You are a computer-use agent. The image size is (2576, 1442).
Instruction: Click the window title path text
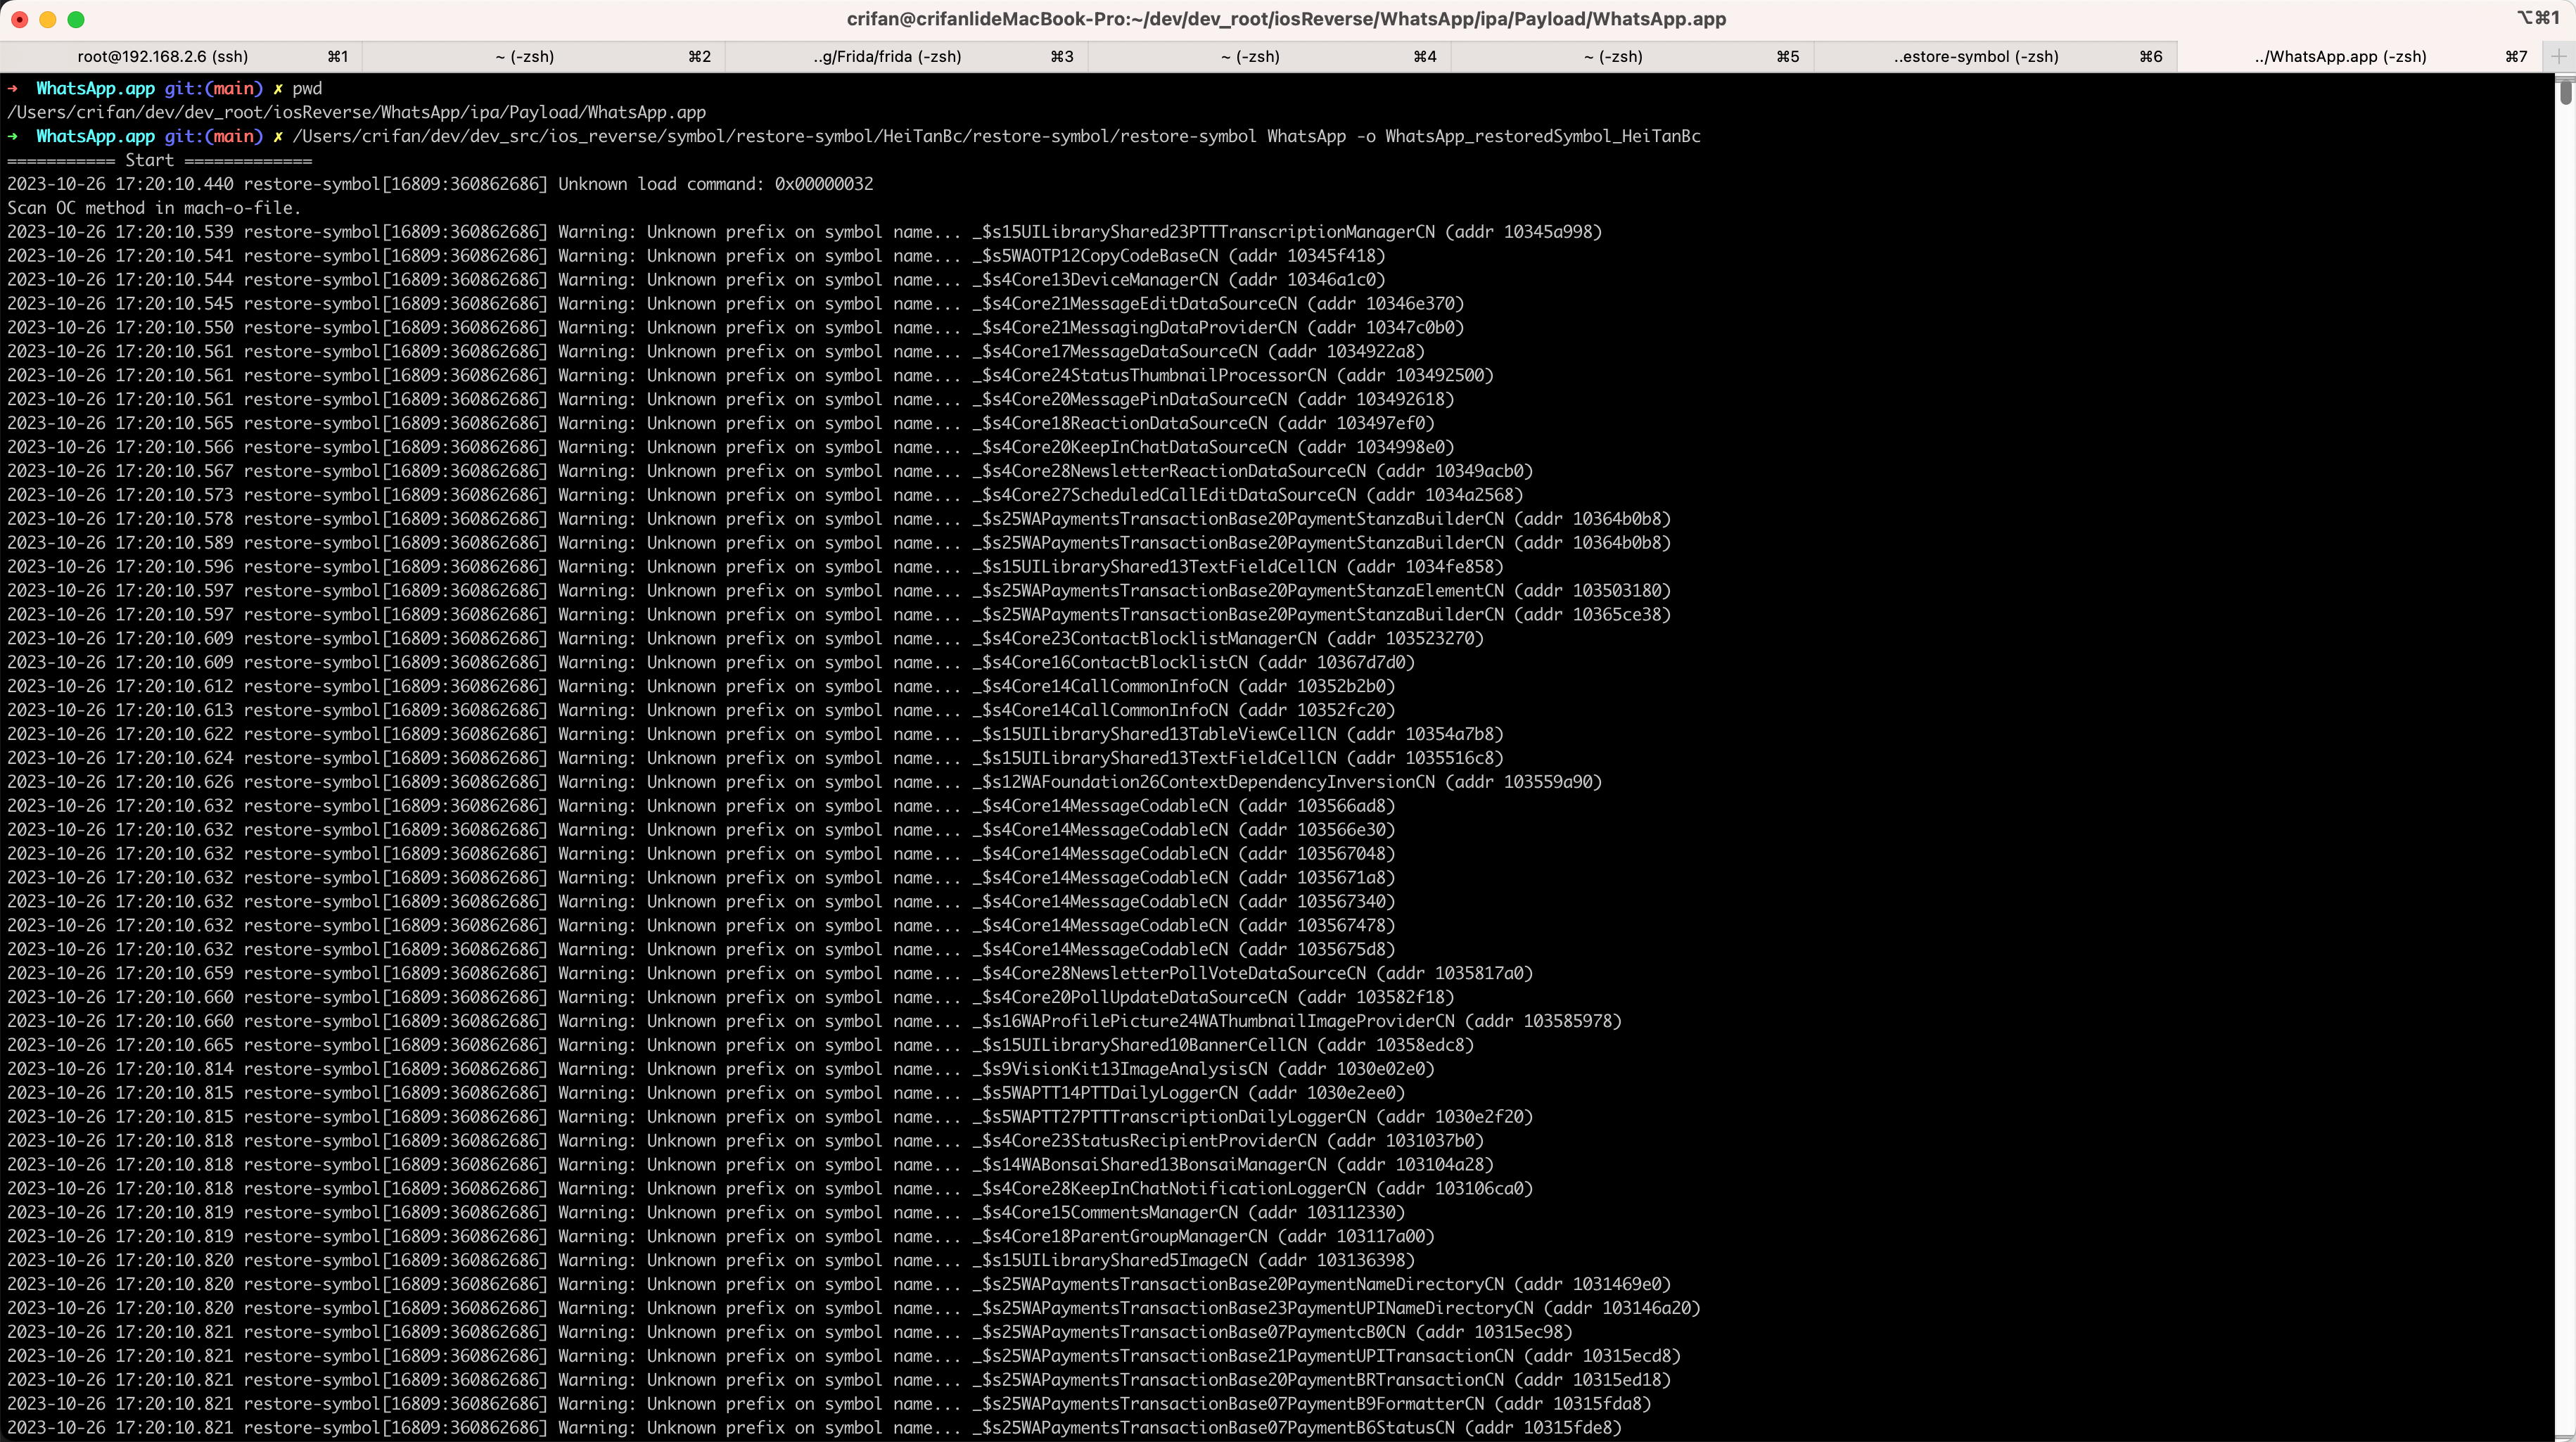[1286, 19]
